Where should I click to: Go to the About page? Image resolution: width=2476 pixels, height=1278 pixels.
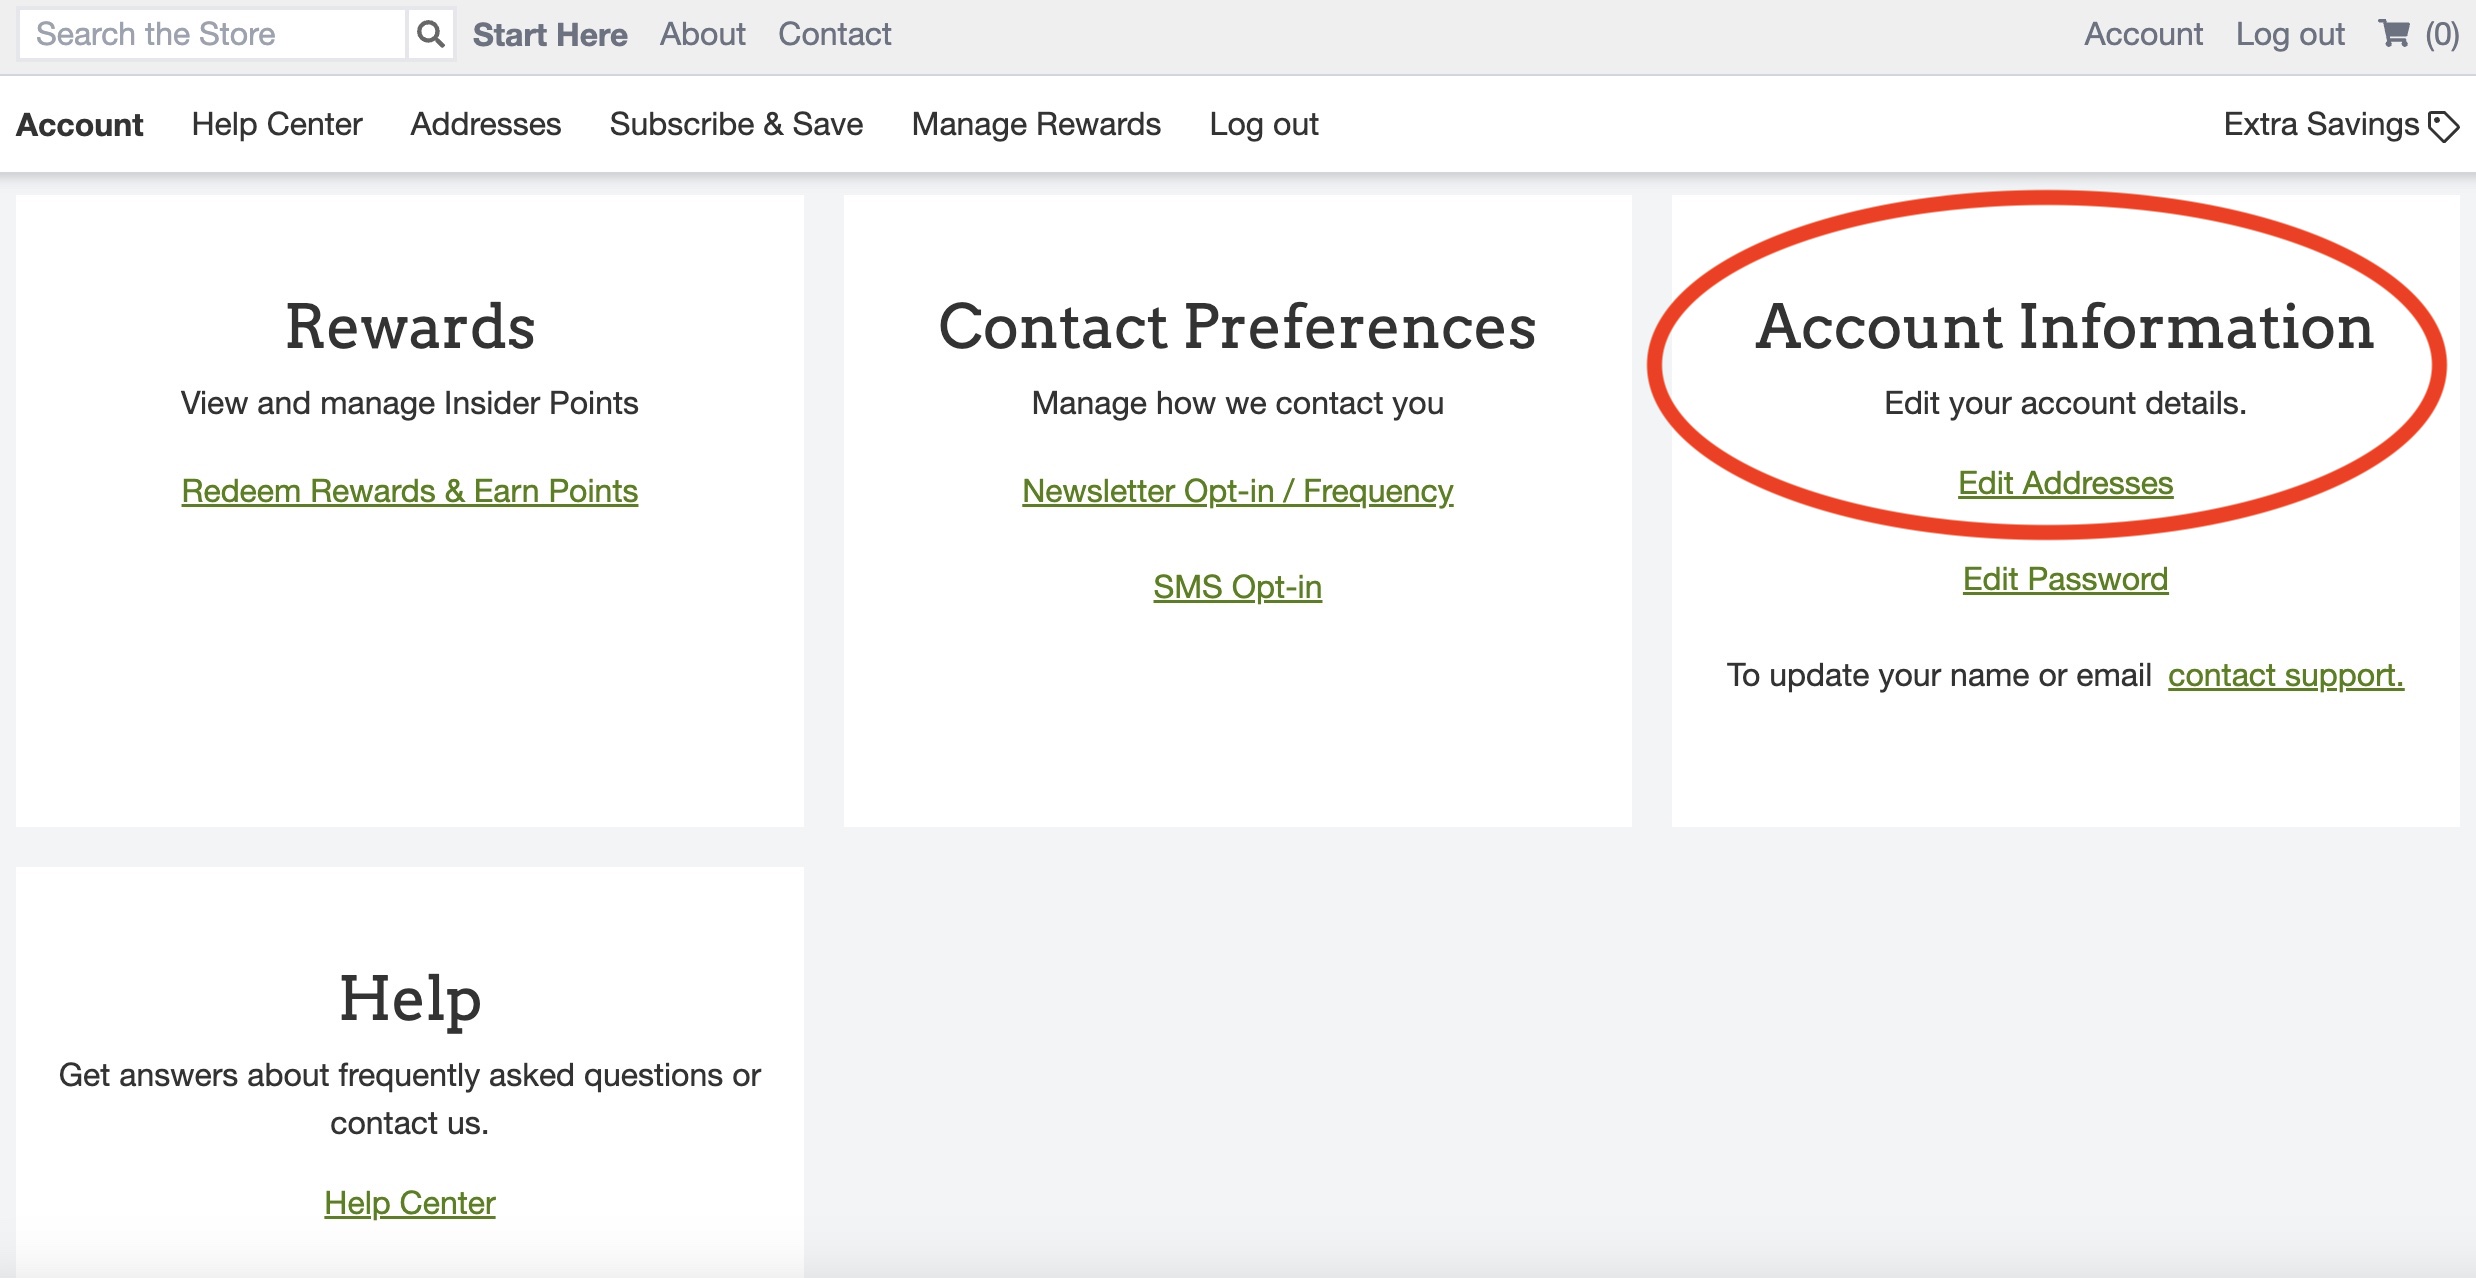(702, 34)
